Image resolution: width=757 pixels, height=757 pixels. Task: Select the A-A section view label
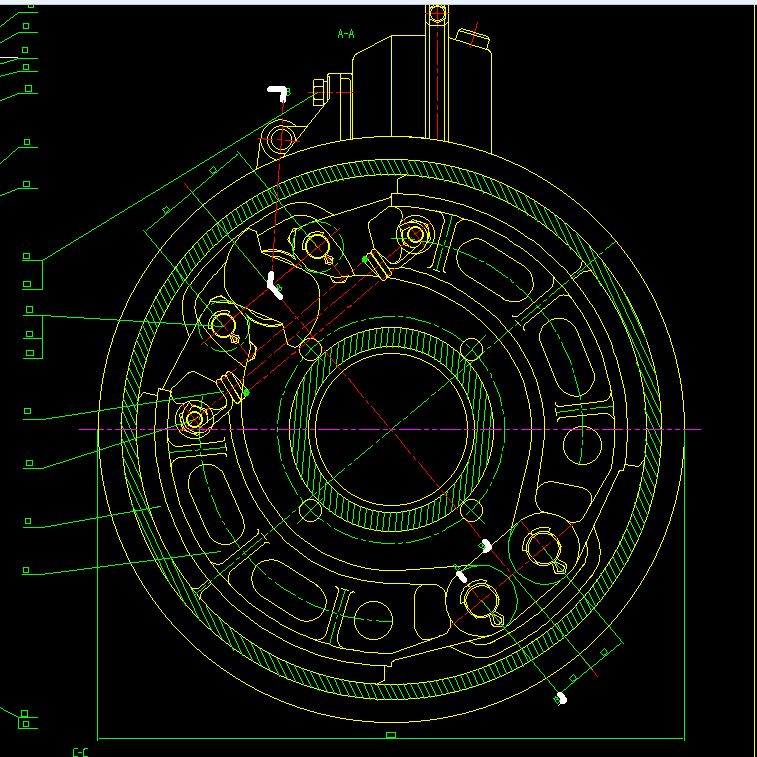coord(346,34)
